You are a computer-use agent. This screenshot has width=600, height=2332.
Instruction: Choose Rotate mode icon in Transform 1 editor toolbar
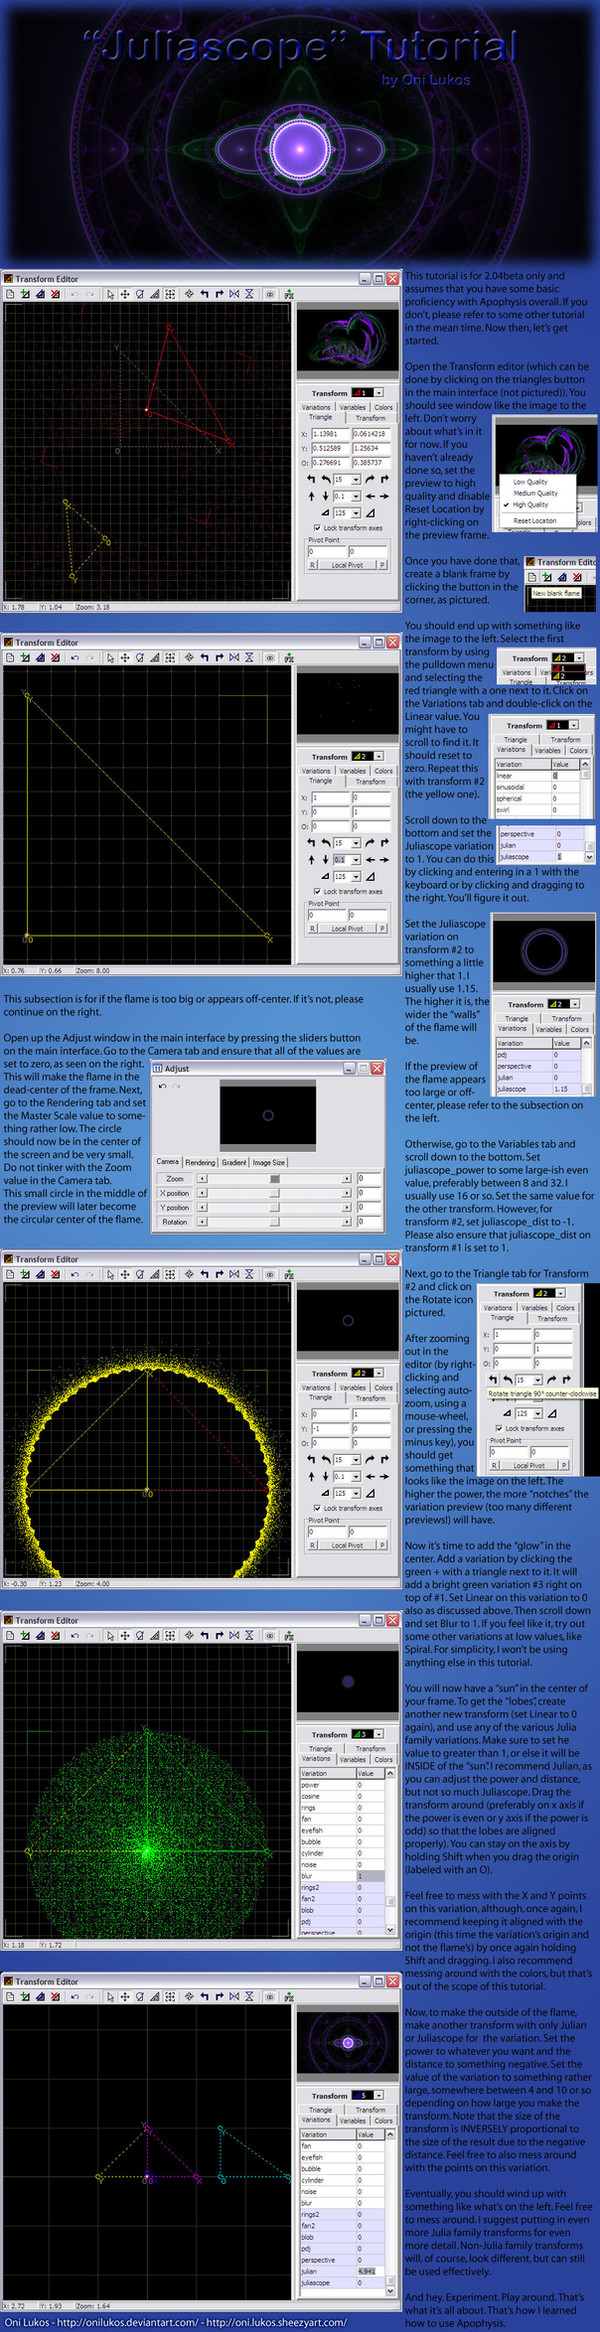point(139,293)
